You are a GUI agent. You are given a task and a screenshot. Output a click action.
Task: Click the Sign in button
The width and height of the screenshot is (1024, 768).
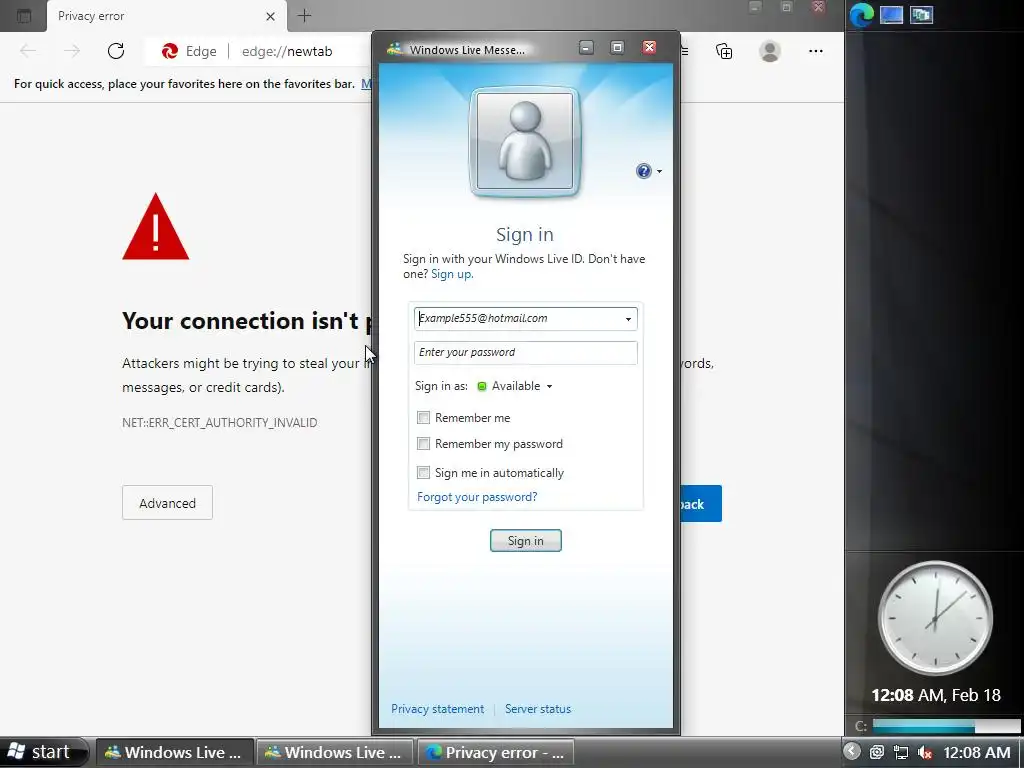[x=526, y=541]
